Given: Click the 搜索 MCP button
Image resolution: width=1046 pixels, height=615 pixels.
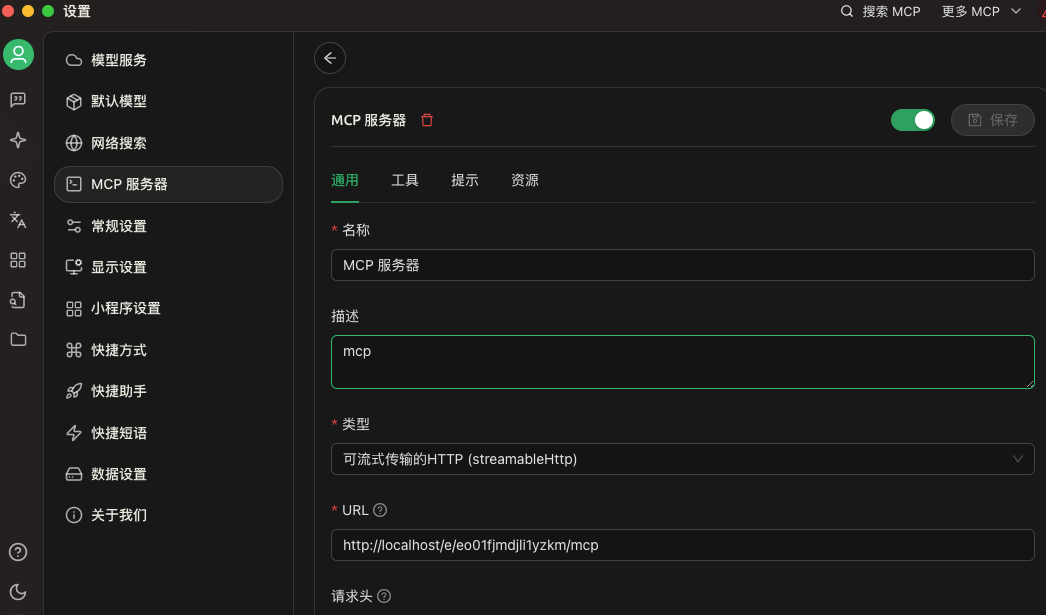Looking at the screenshot, I should (881, 11).
